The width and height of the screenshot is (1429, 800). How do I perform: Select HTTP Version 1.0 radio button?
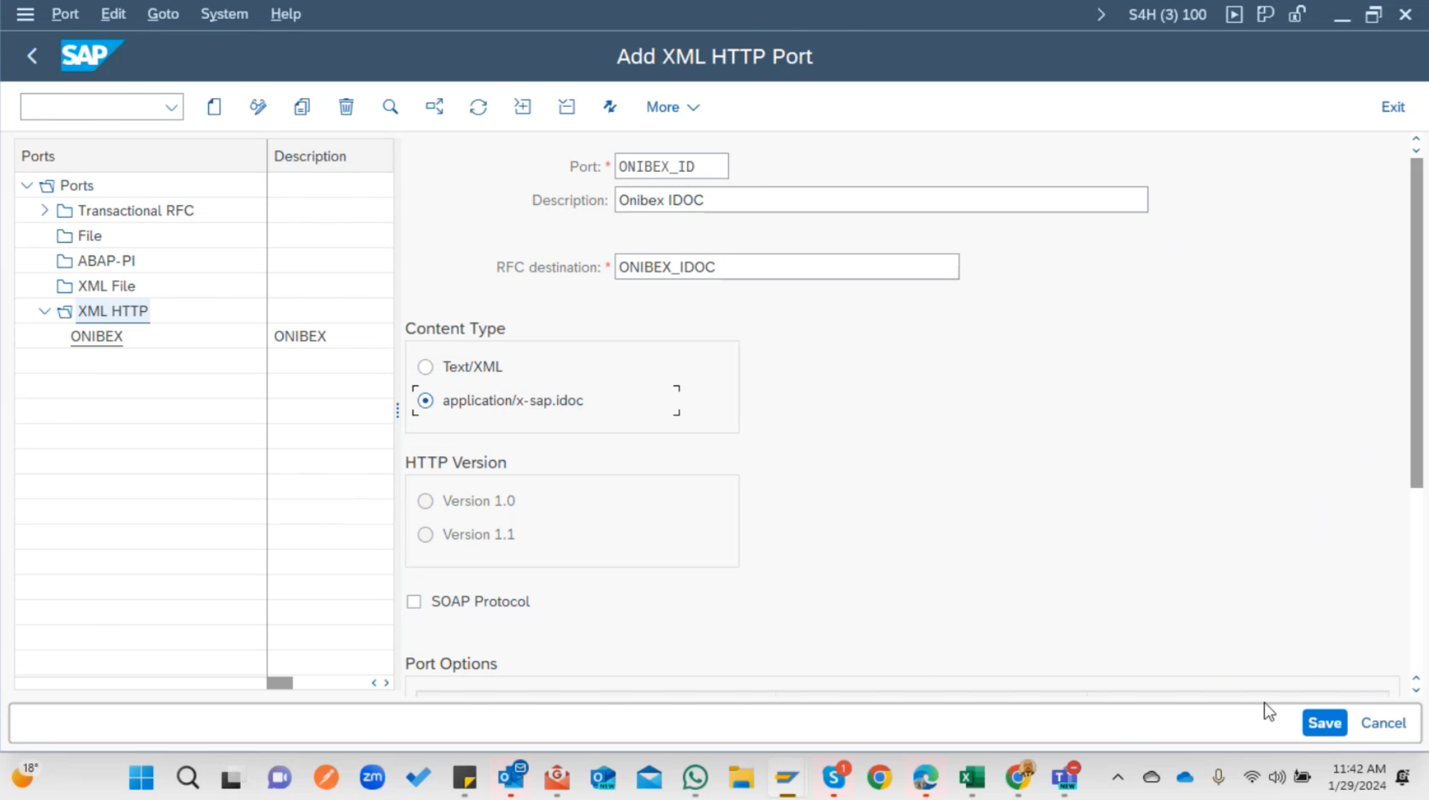point(426,501)
